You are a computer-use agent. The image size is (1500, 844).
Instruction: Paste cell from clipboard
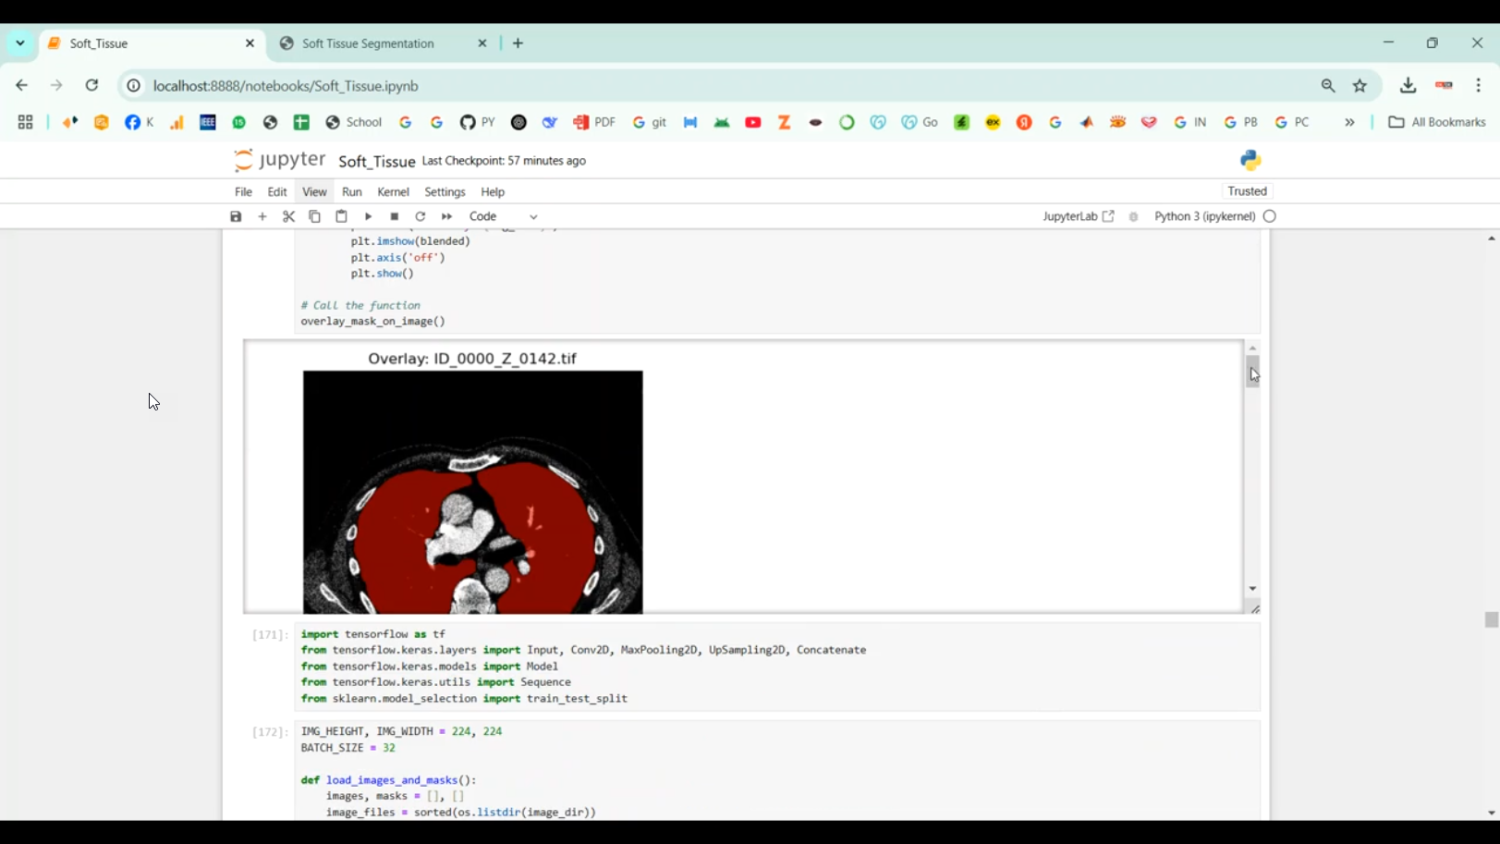[x=341, y=217]
